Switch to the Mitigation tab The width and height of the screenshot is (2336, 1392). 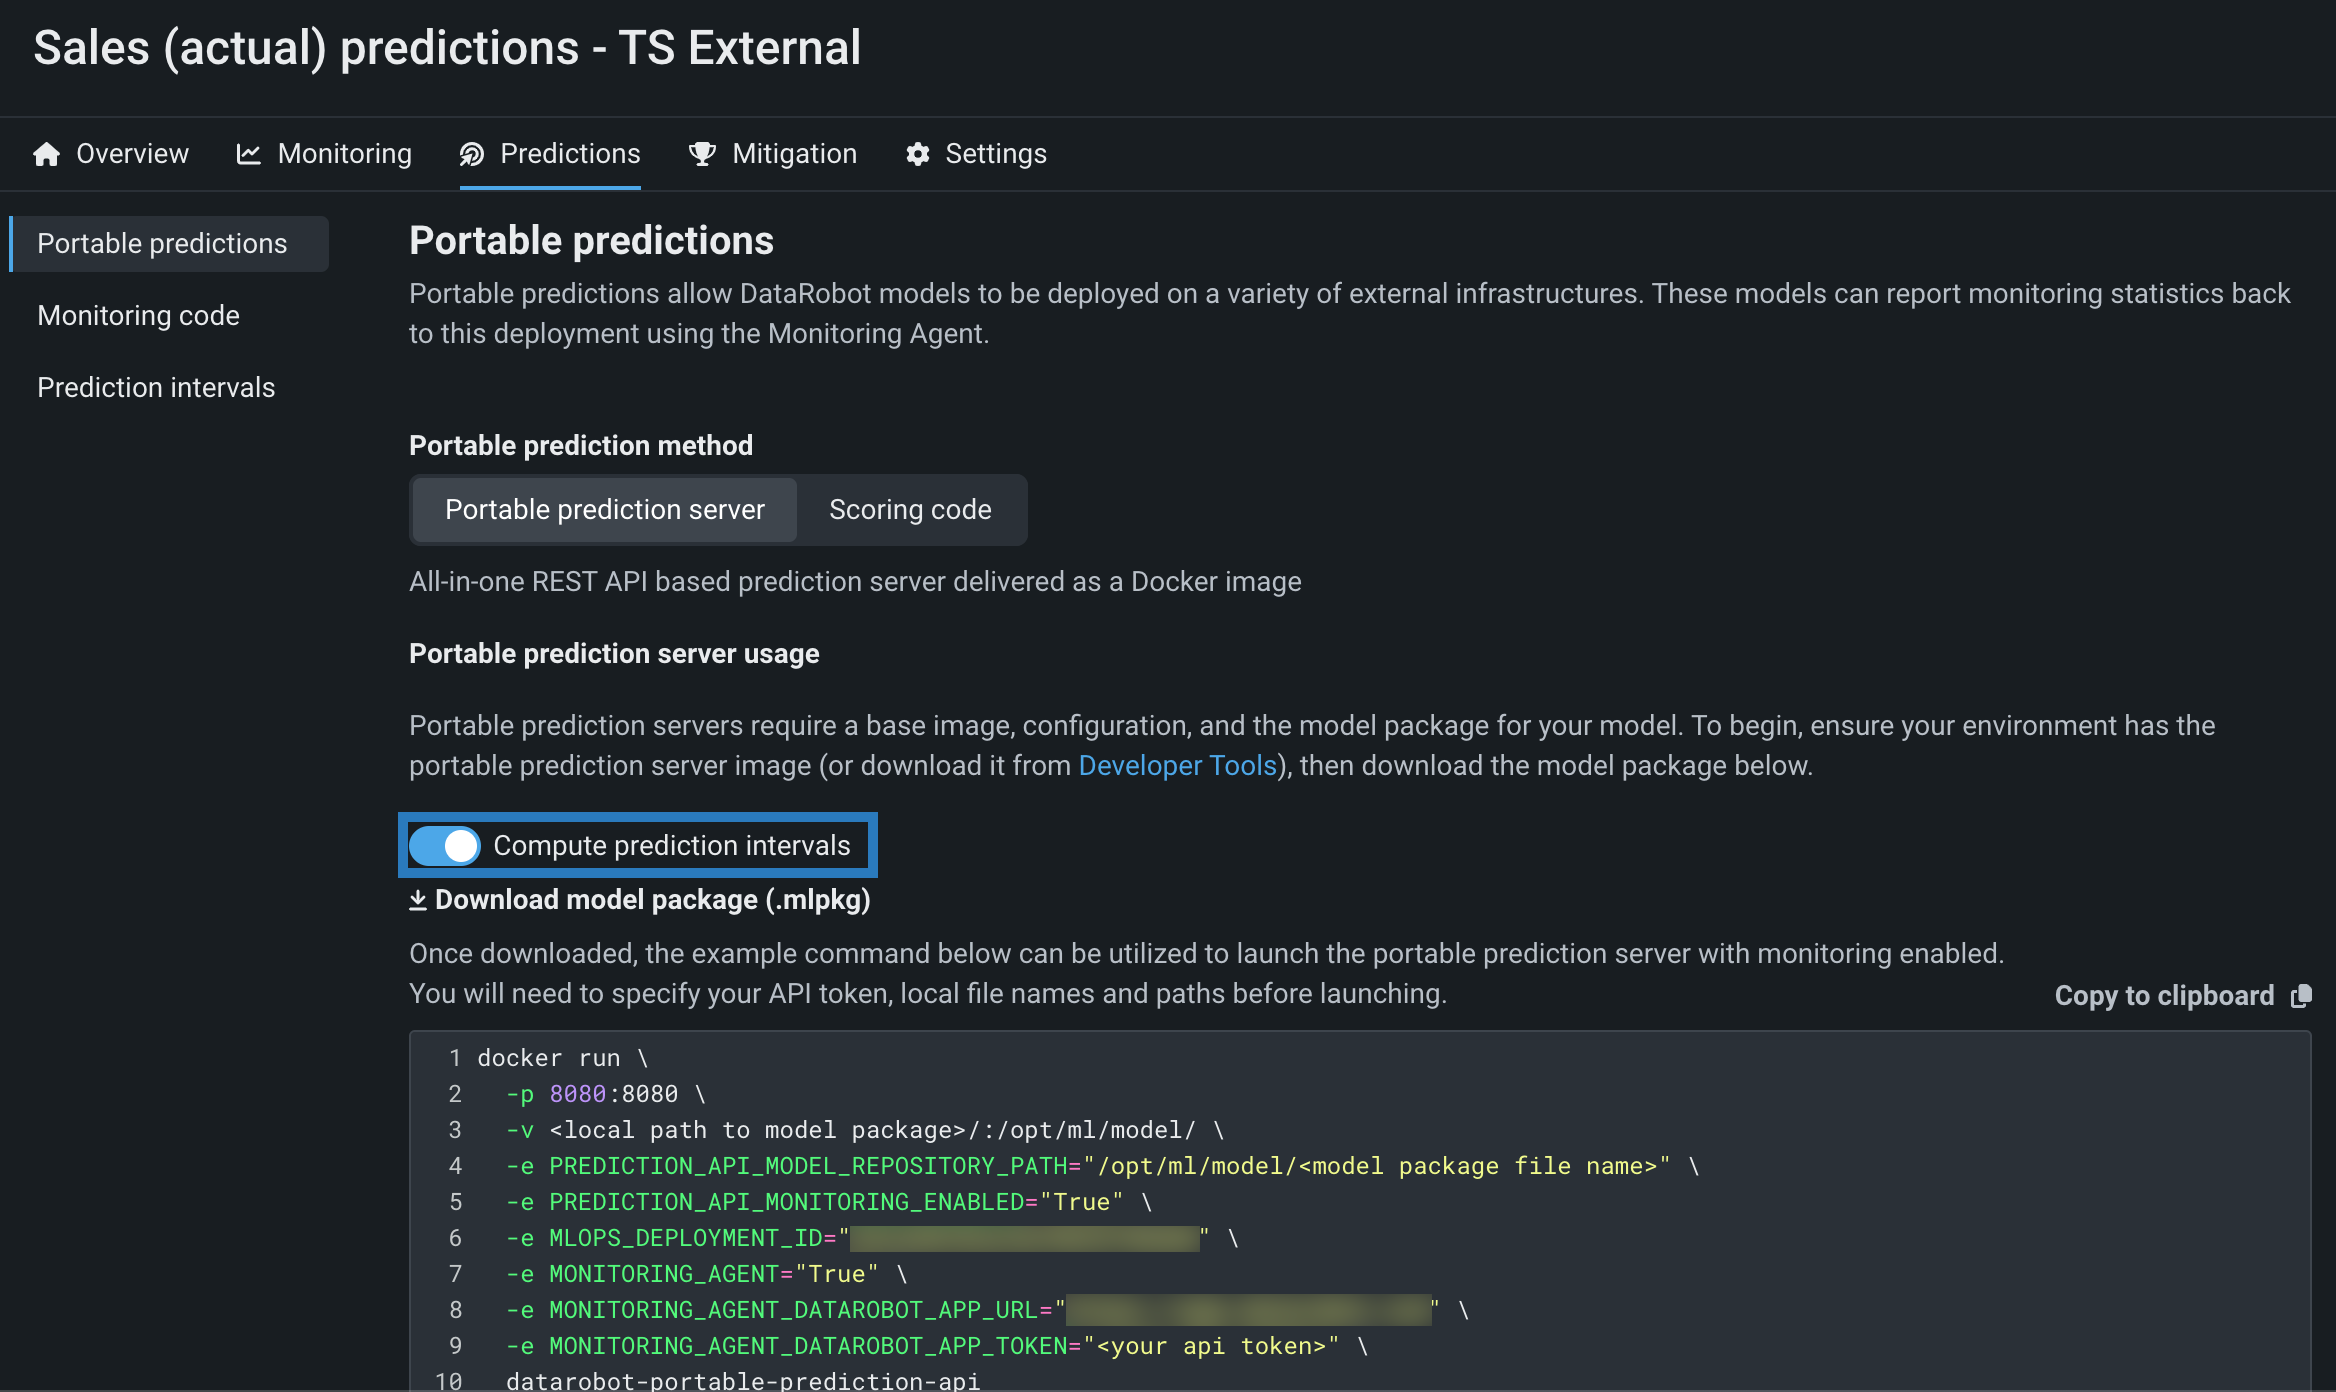794,154
